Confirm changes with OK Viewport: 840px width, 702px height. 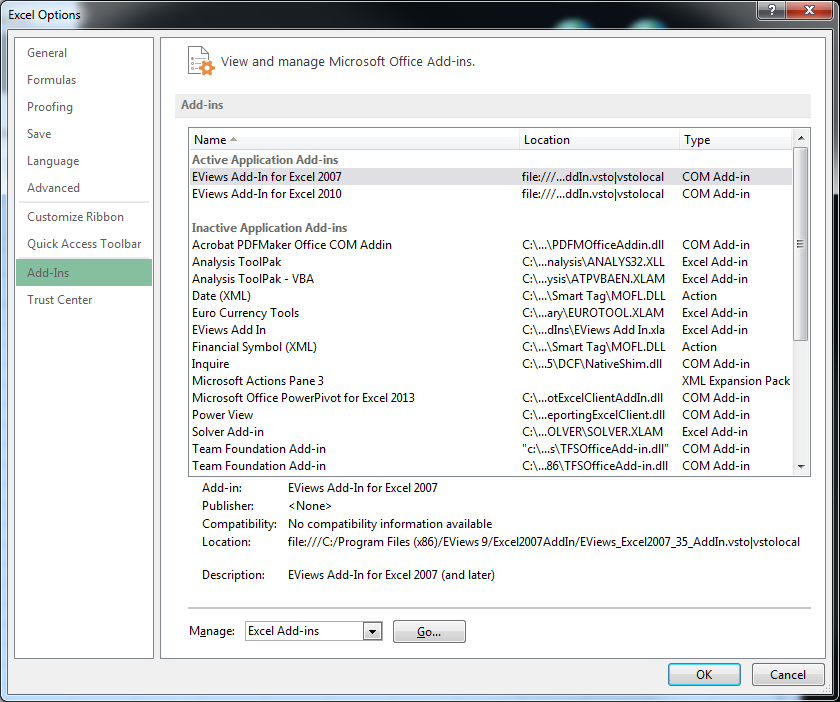point(704,674)
